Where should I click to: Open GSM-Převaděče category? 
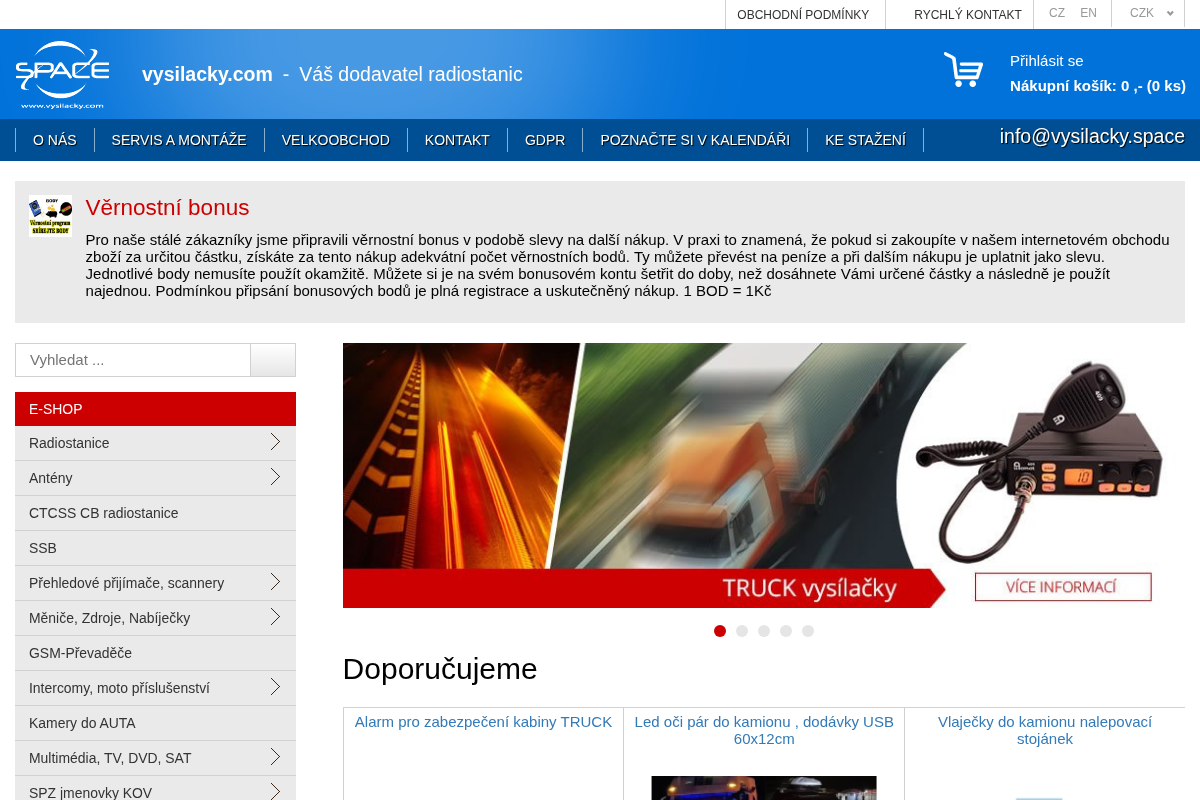click(x=155, y=653)
